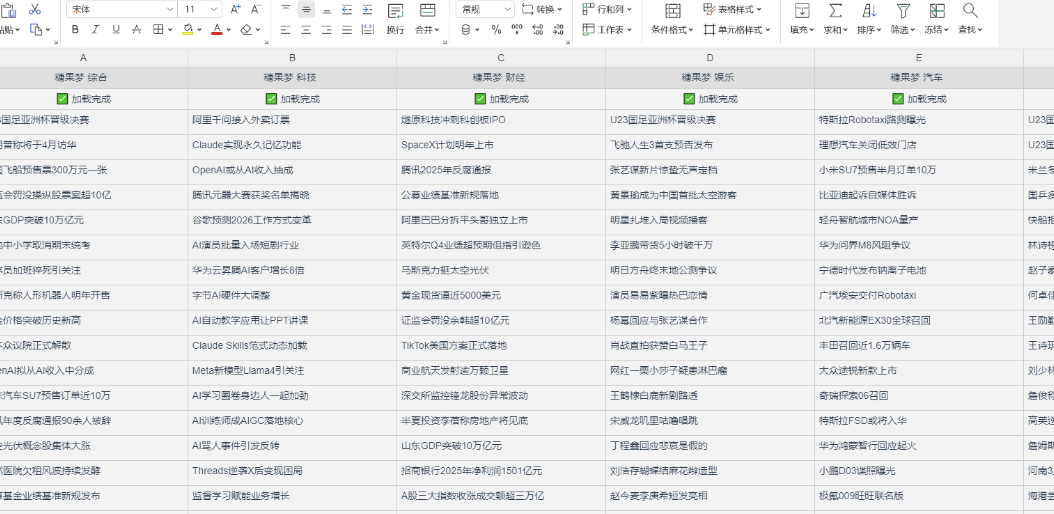Open the 条件格式 conditional formatting menu
Image resolution: width=1054 pixels, height=514 pixels.
672,30
